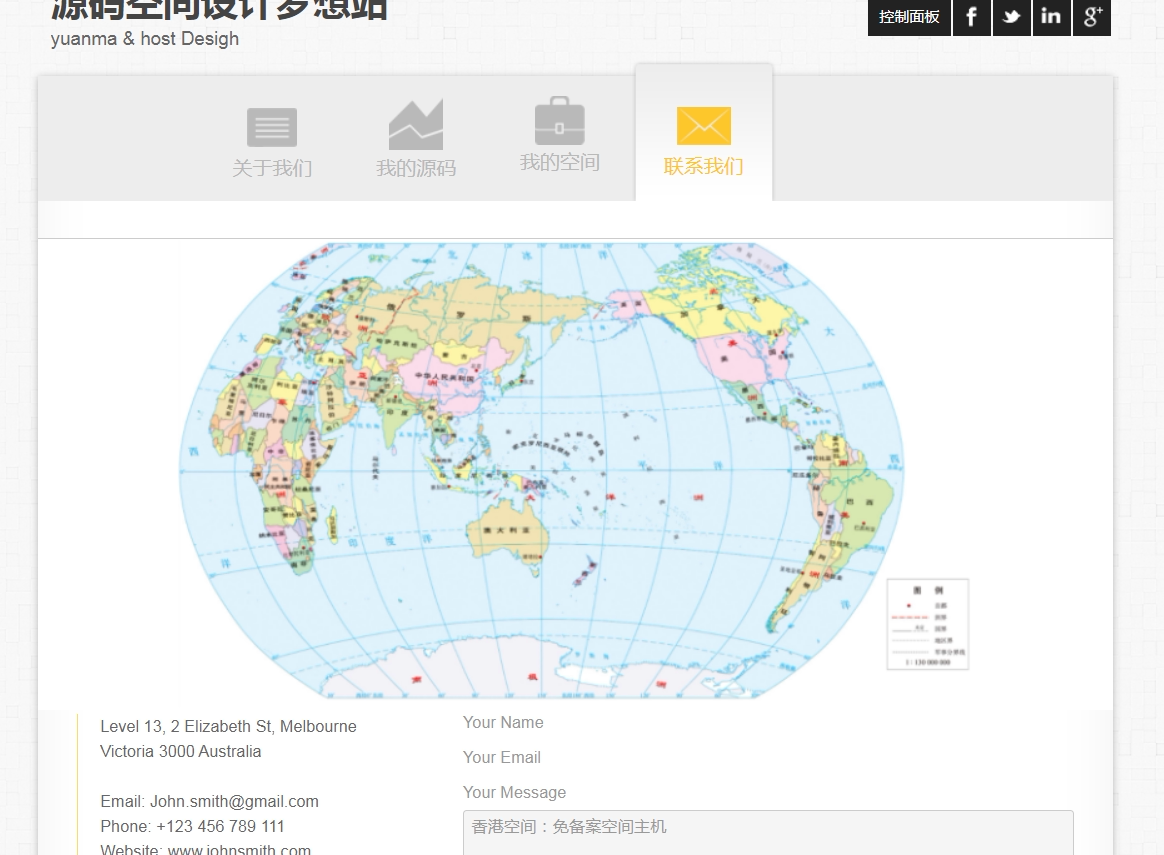Image resolution: width=1164 pixels, height=855 pixels.
Task: Focus the Your Message text area
Action: click(x=768, y=833)
